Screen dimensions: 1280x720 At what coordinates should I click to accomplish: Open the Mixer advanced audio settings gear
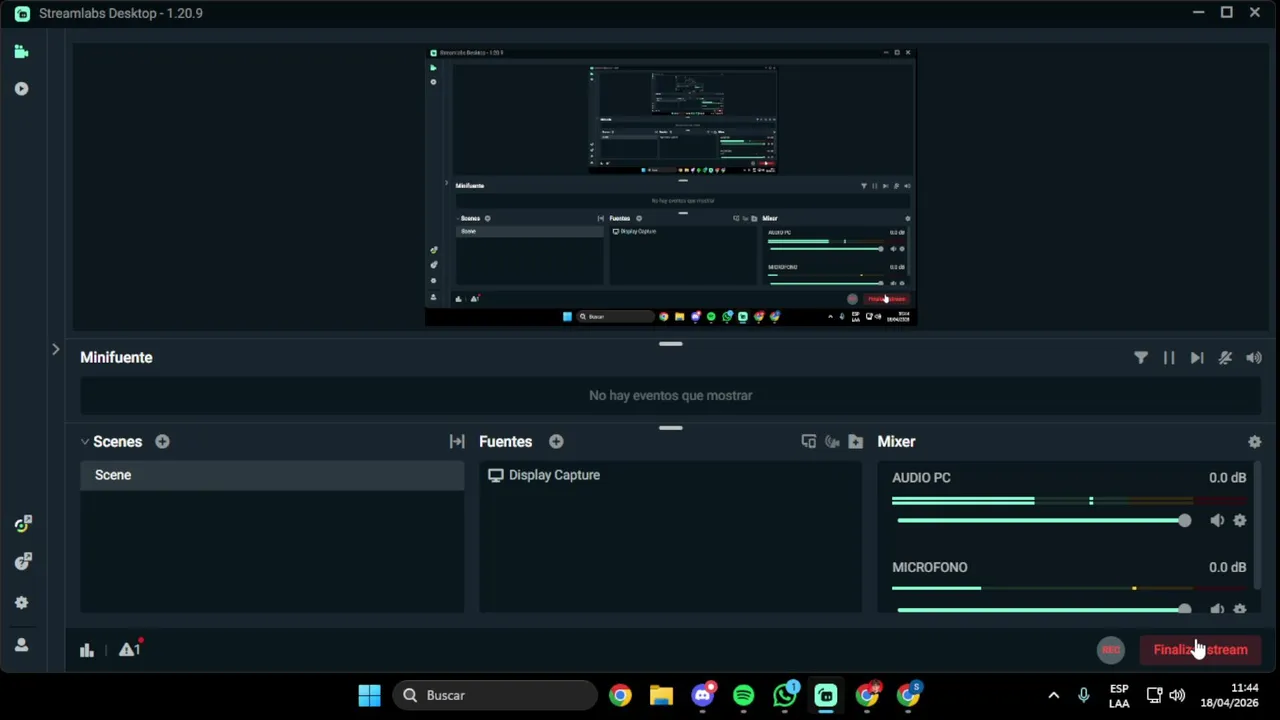[x=1255, y=442]
